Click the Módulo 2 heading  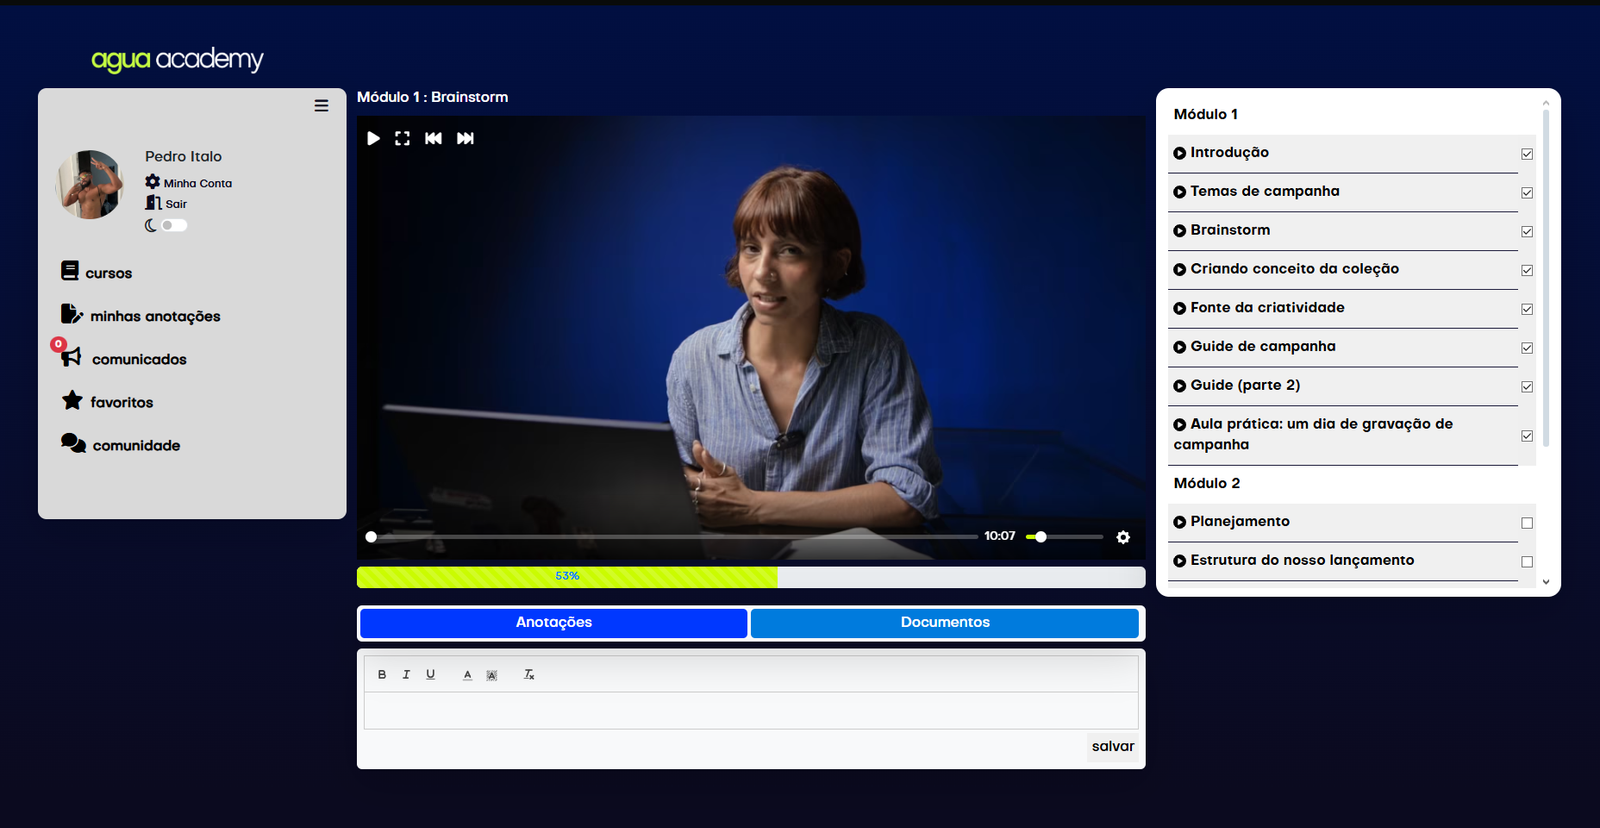(x=1207, y=483)
